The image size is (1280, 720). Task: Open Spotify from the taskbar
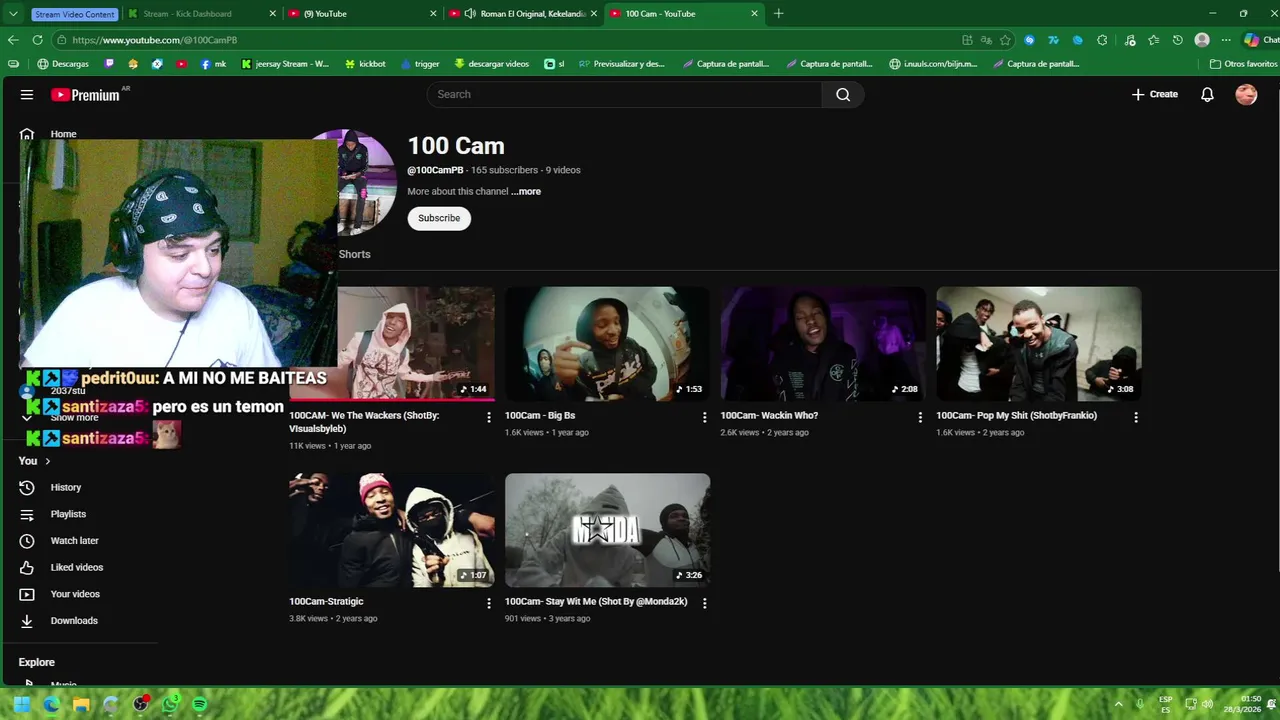(199, 704)
